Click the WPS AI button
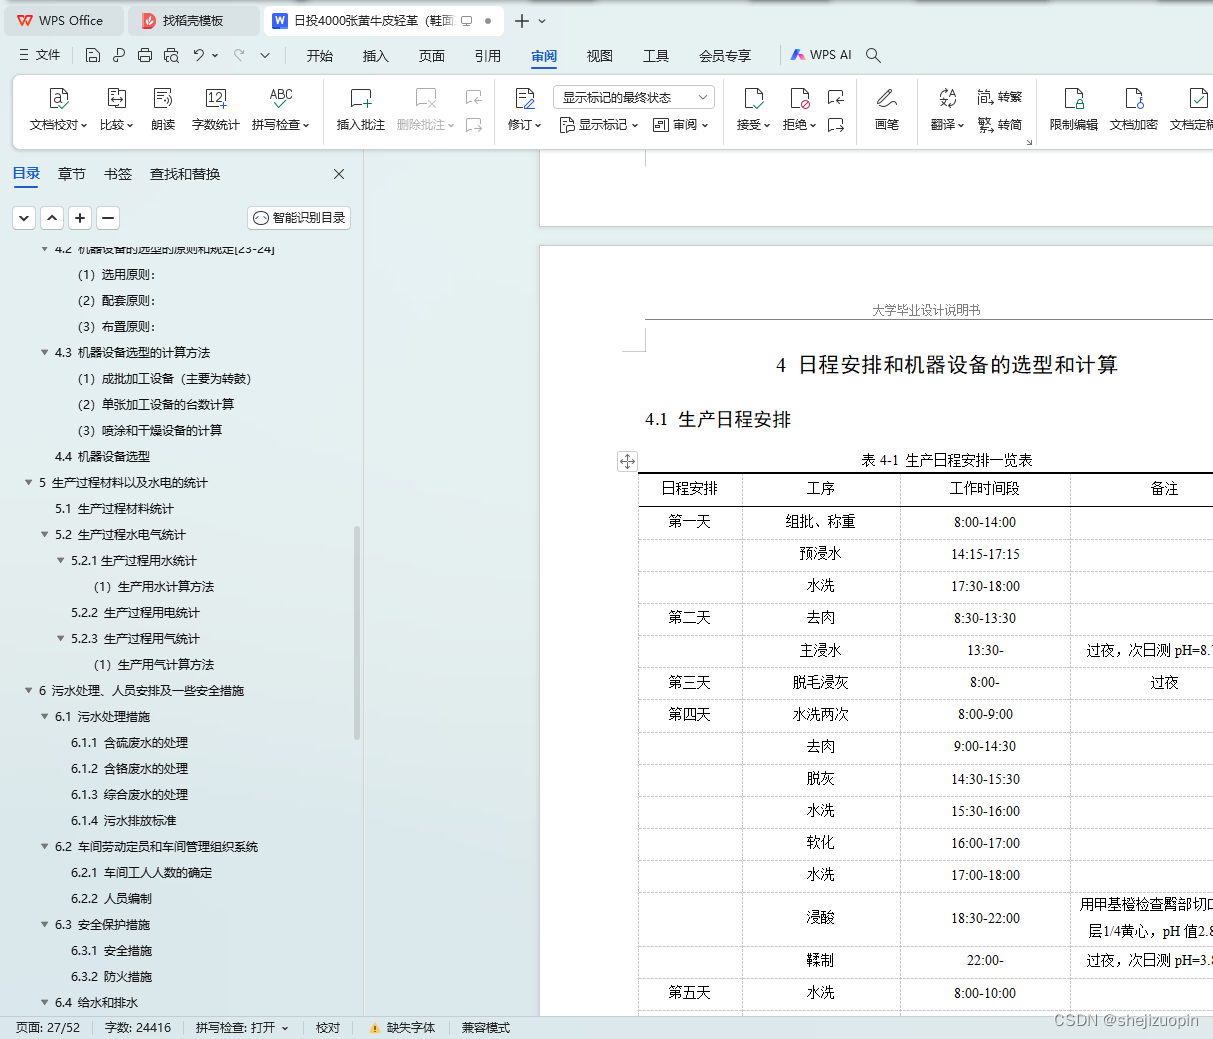1213x1039 pixels. (x=821, y=55)
